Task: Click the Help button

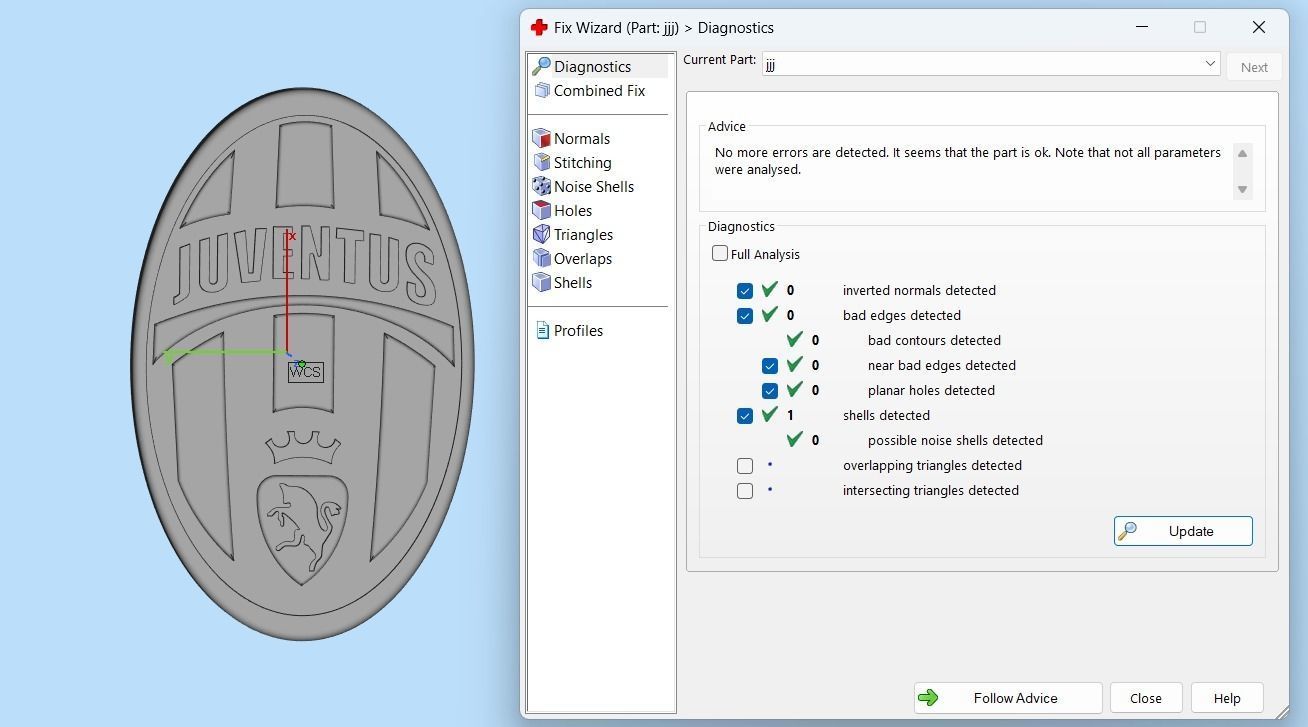Action: click(1227, 698)
